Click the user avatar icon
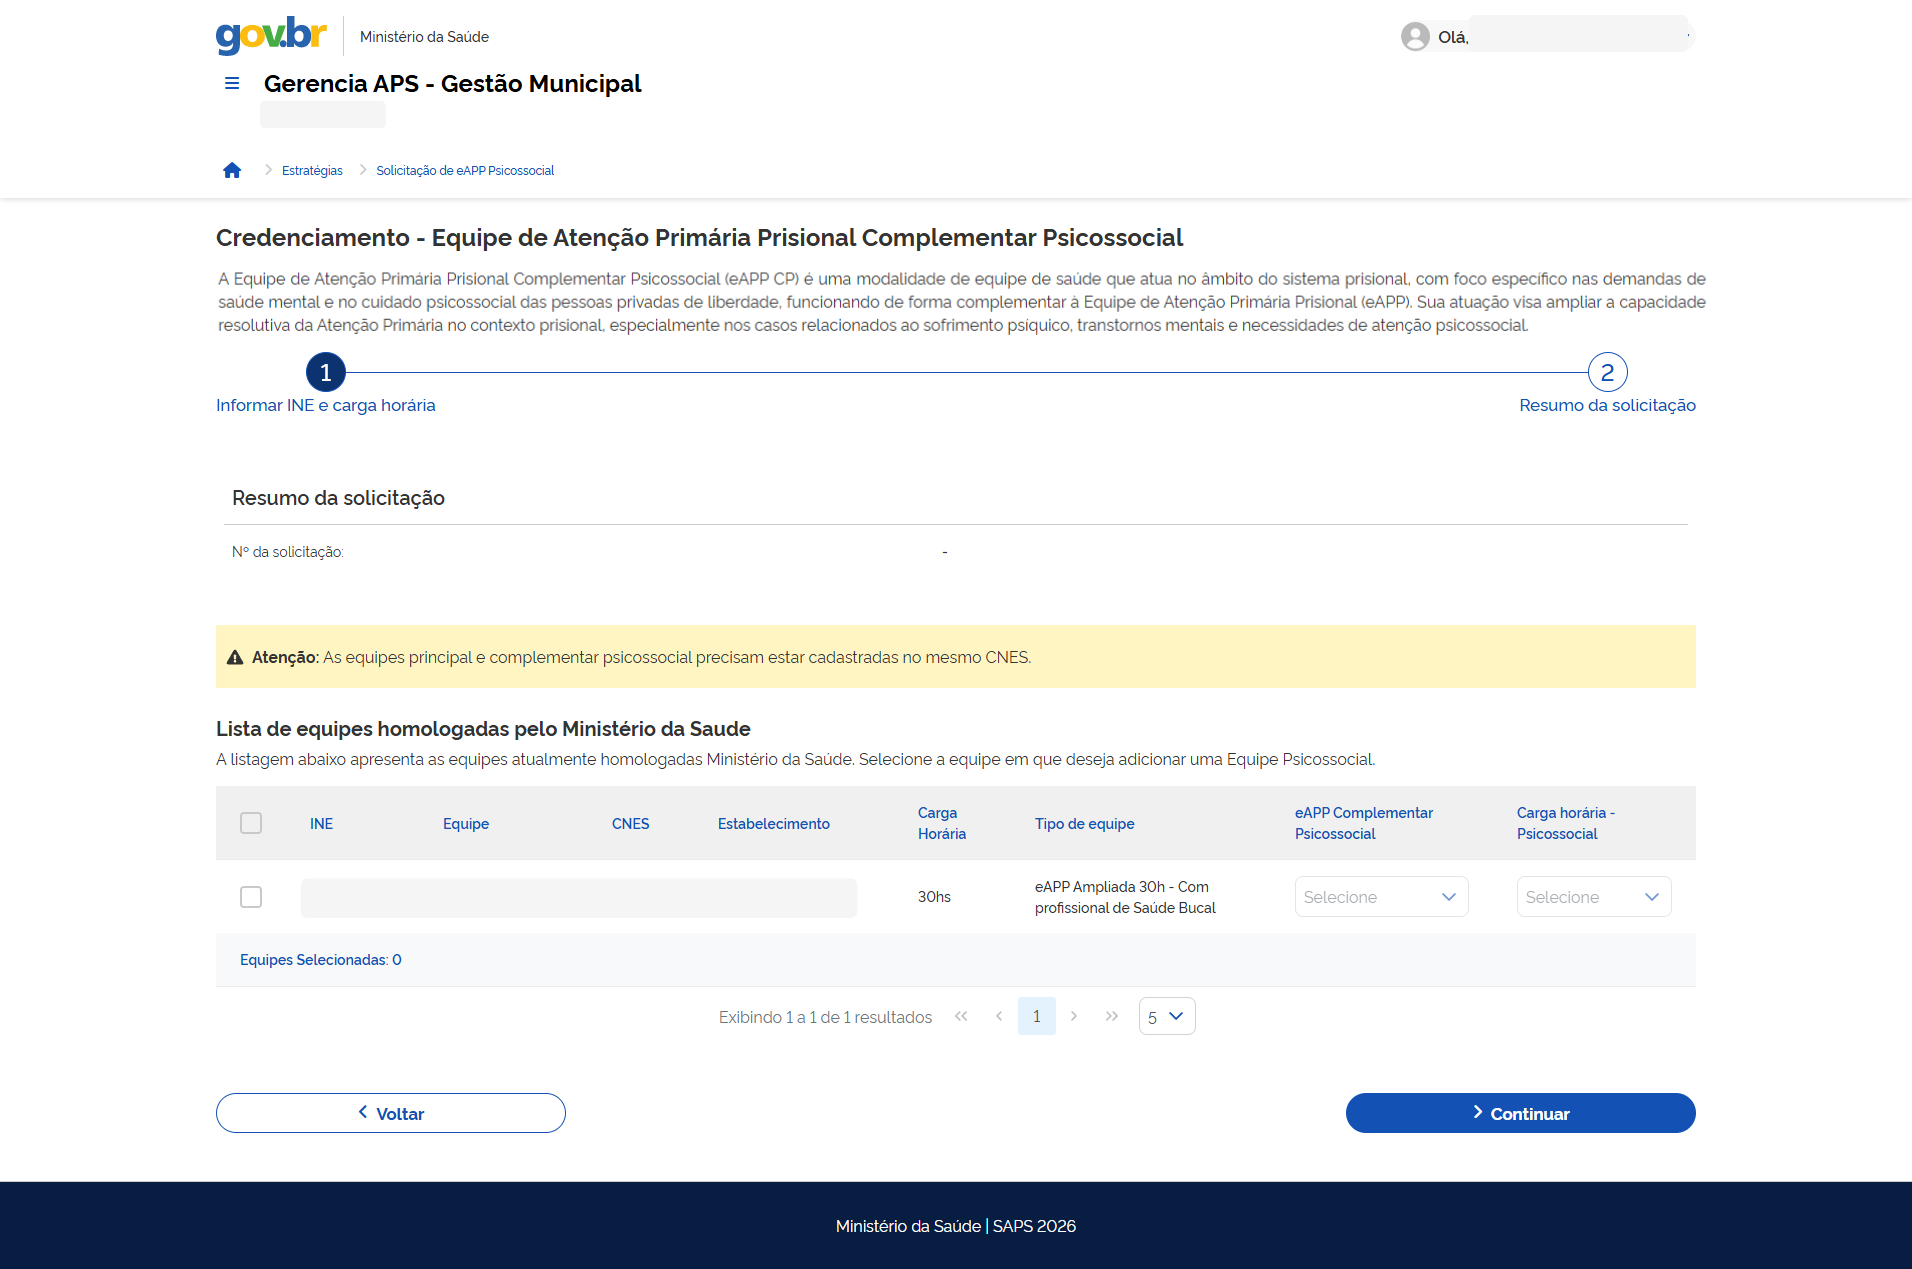The height and width of the screenshot is (1269, 1912). [1414, 37]
